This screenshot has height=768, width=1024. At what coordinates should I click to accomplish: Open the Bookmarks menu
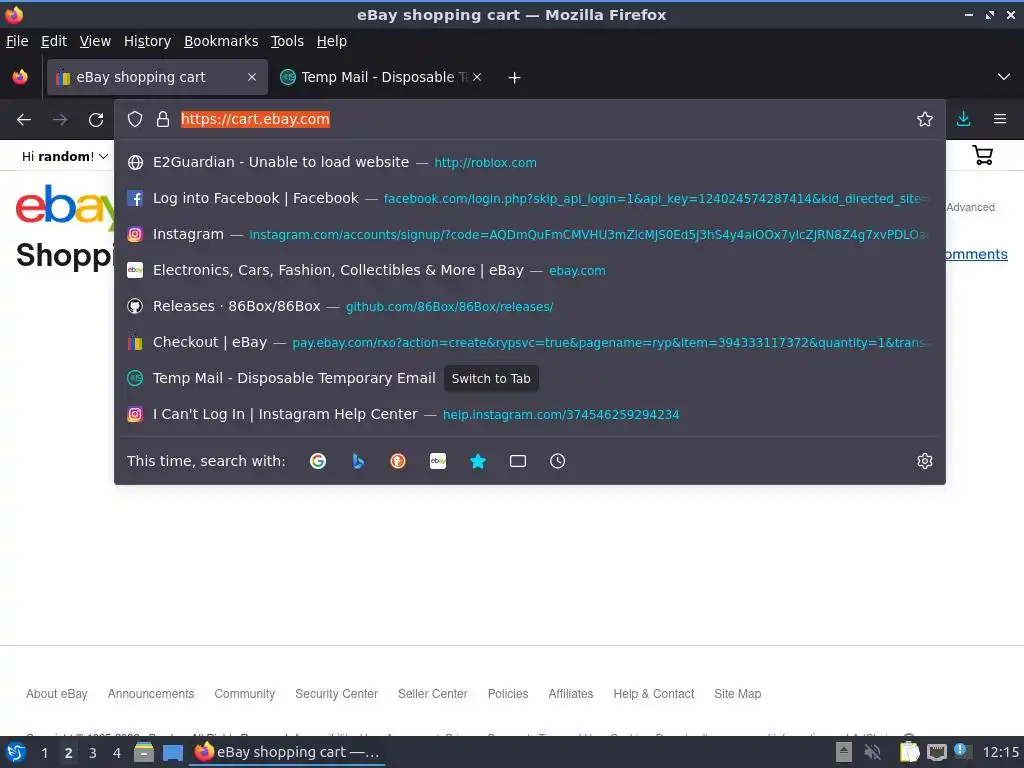221,41
